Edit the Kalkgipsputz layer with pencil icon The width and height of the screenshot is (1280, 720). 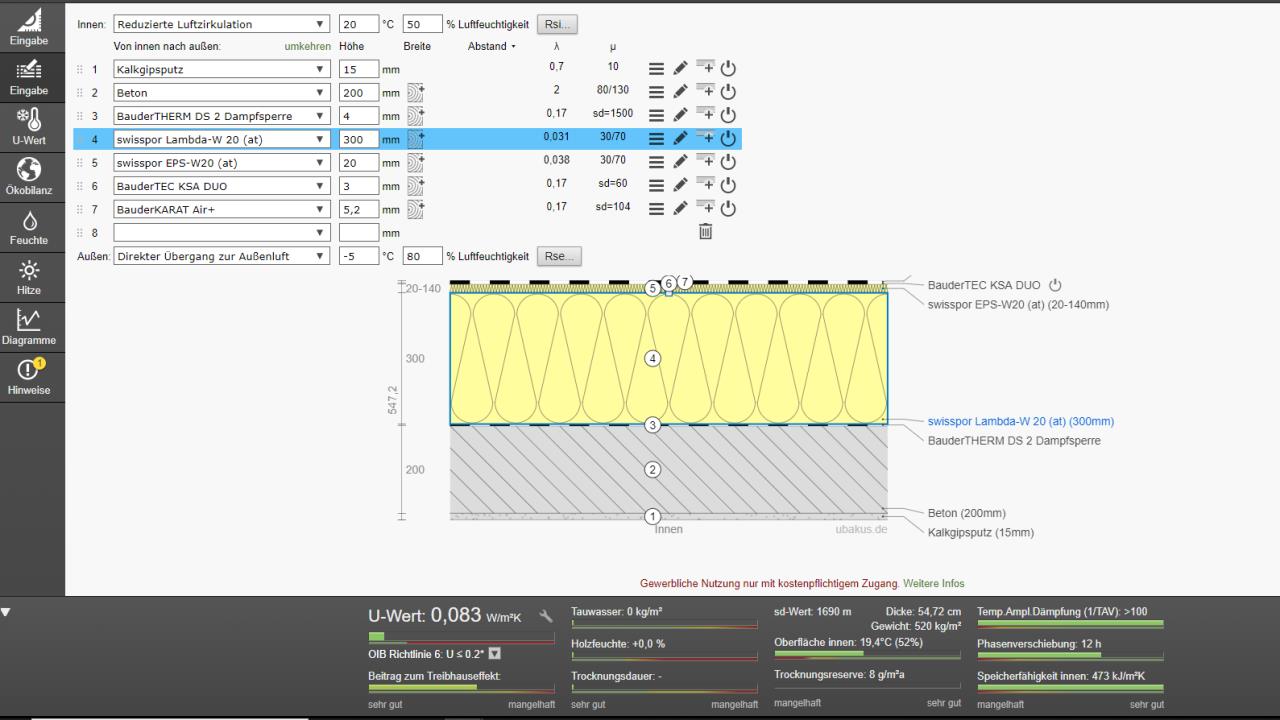click(680, 69)
